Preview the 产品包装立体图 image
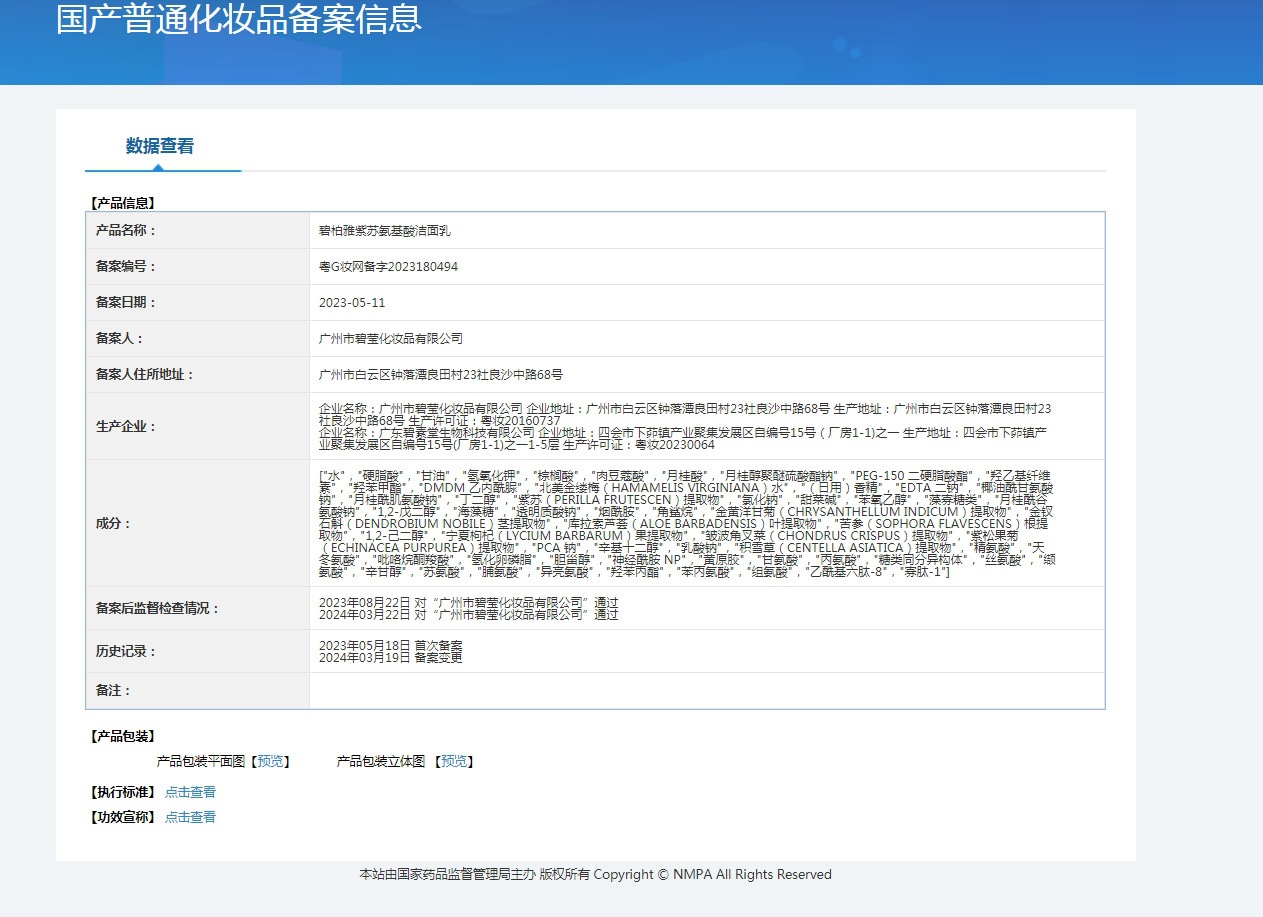 pyautogui.click(x=454, y=762)
